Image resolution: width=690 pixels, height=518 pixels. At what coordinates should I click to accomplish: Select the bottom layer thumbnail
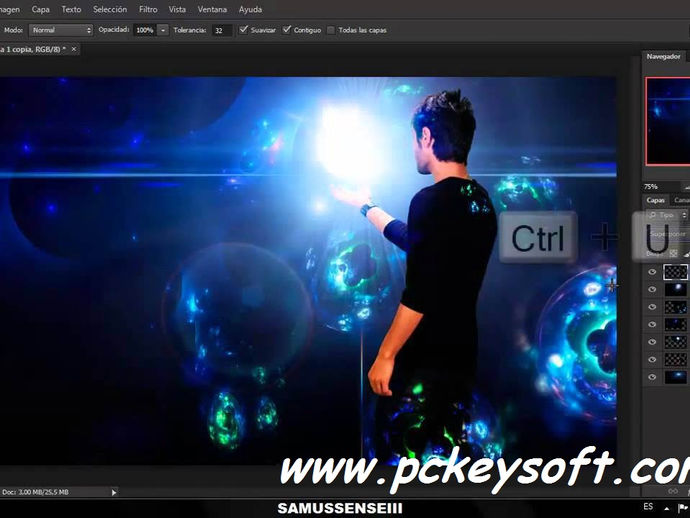[x=675, y=377]
